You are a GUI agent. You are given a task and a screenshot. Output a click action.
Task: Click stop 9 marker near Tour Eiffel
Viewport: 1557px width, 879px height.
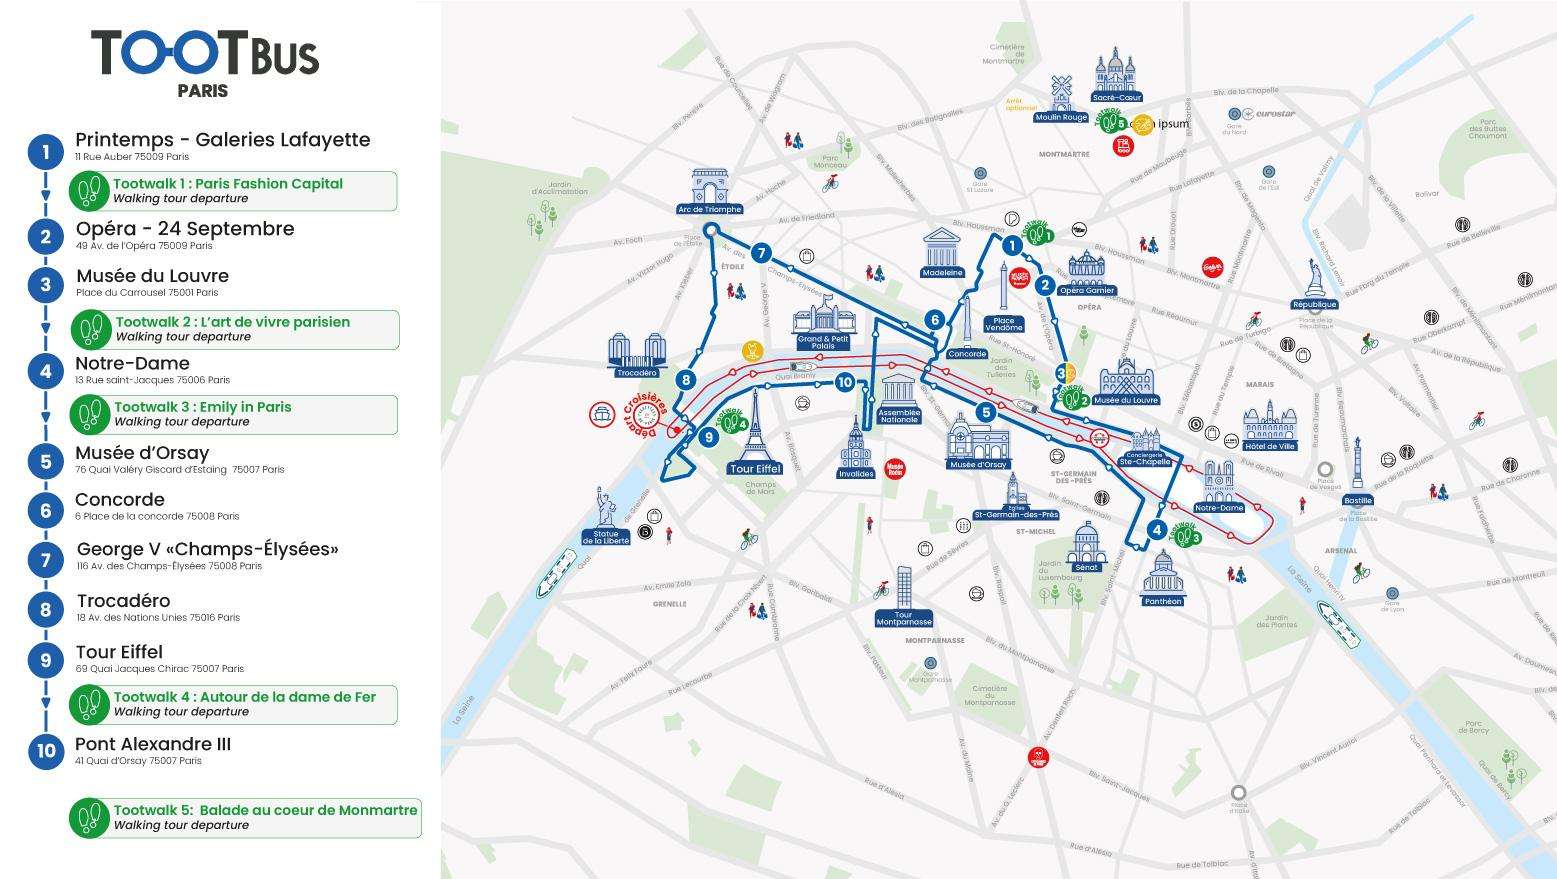point(709,437)
